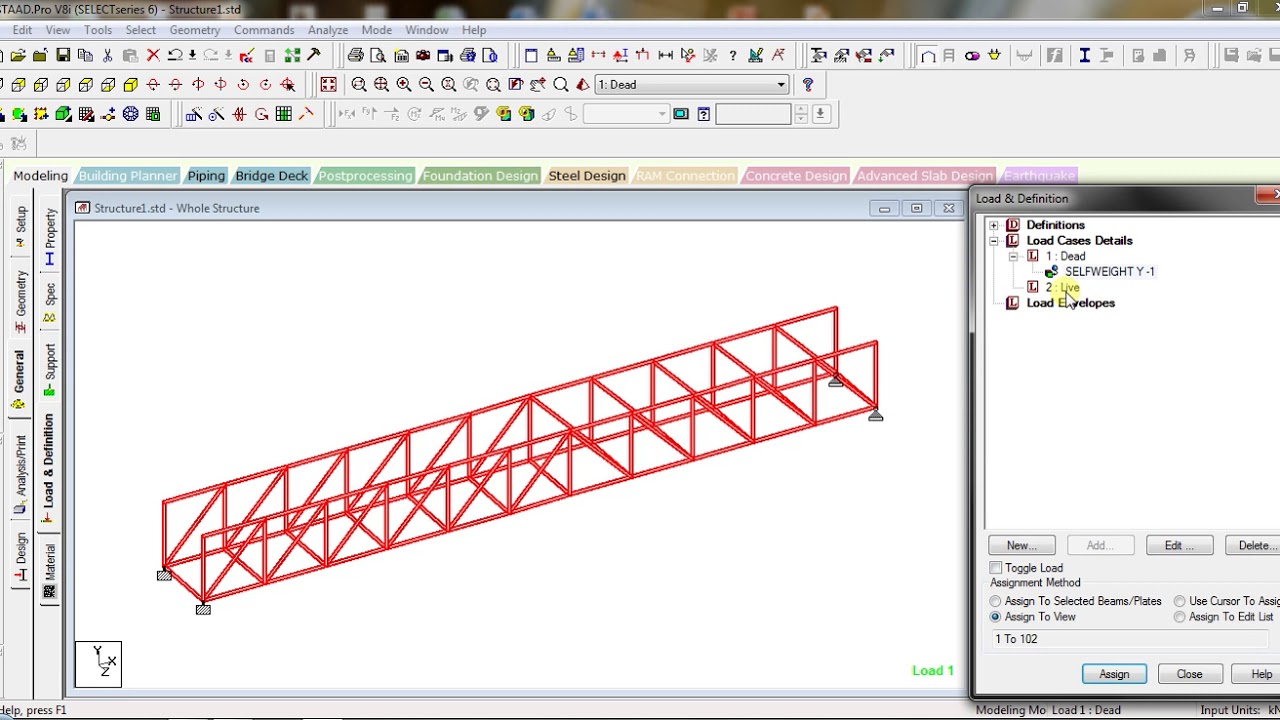The width and height of the screenshot is (1280, 720).
Task: Click the Dimension beams icon
Action: tap(665, 55)
